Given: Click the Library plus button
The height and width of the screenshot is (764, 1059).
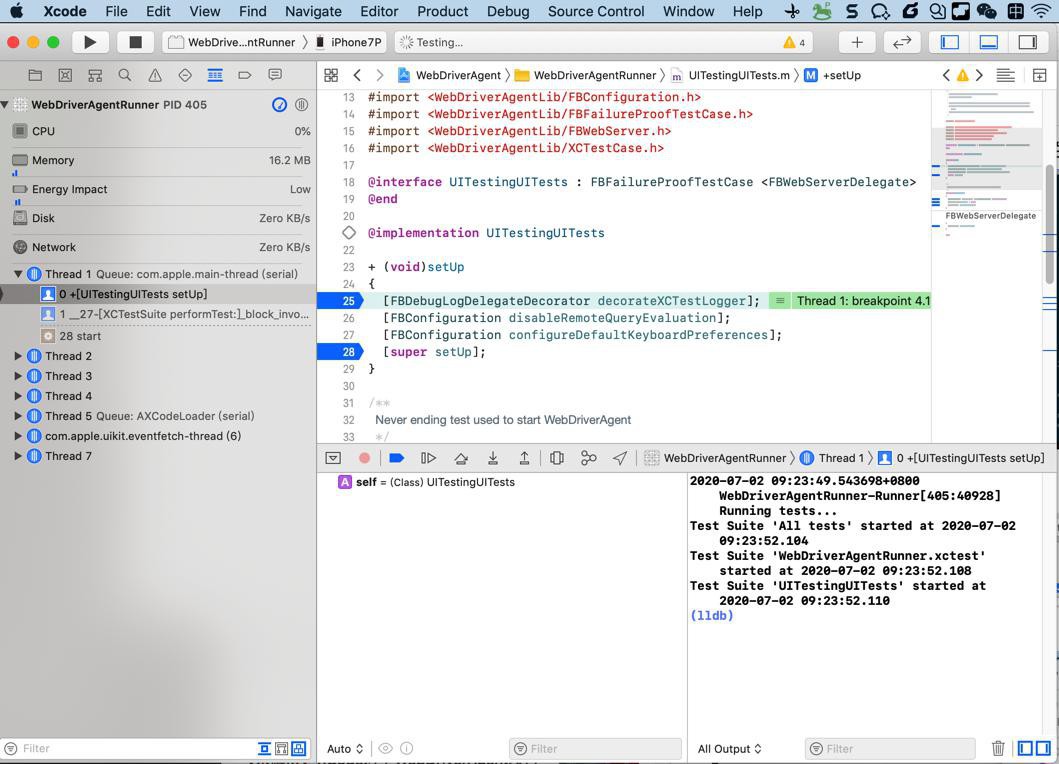Looking at the screenshot, I should [857, 42].
